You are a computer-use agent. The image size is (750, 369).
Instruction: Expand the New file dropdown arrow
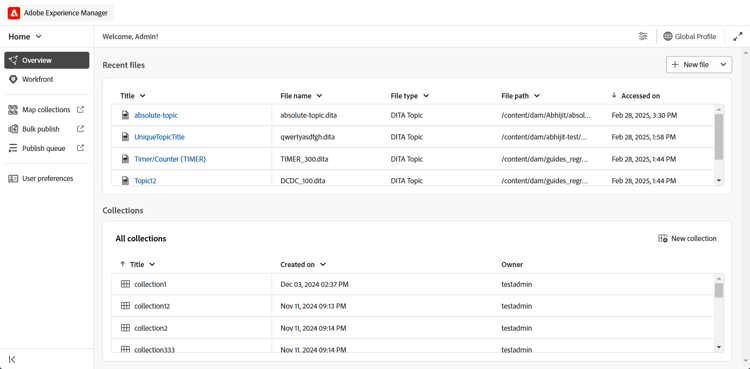pos(723,65)
